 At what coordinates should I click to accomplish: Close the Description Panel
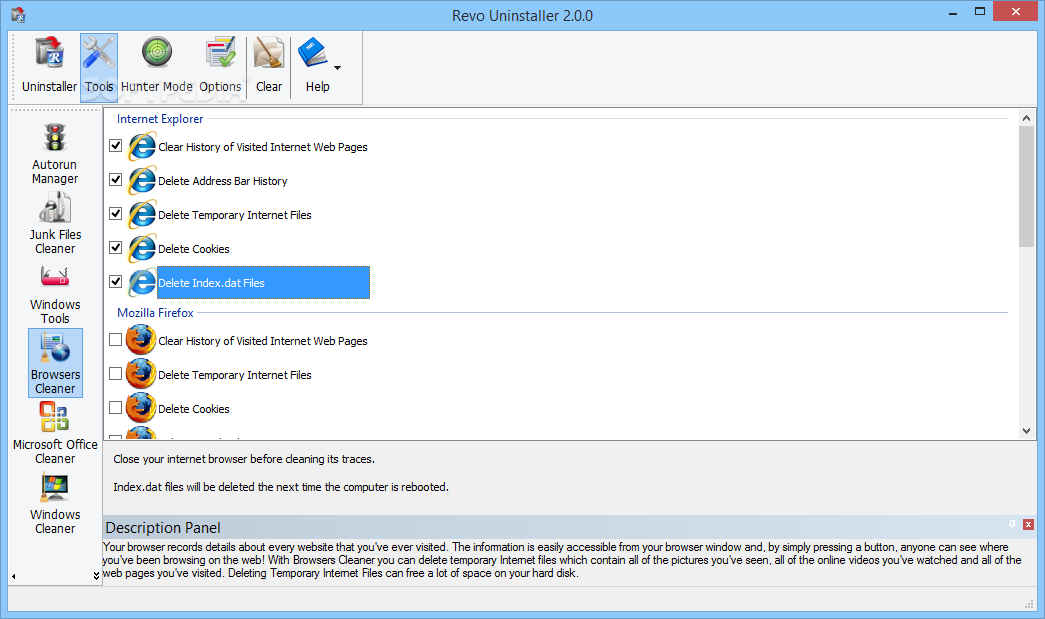pyautogui.click(x=1028, y=524)
